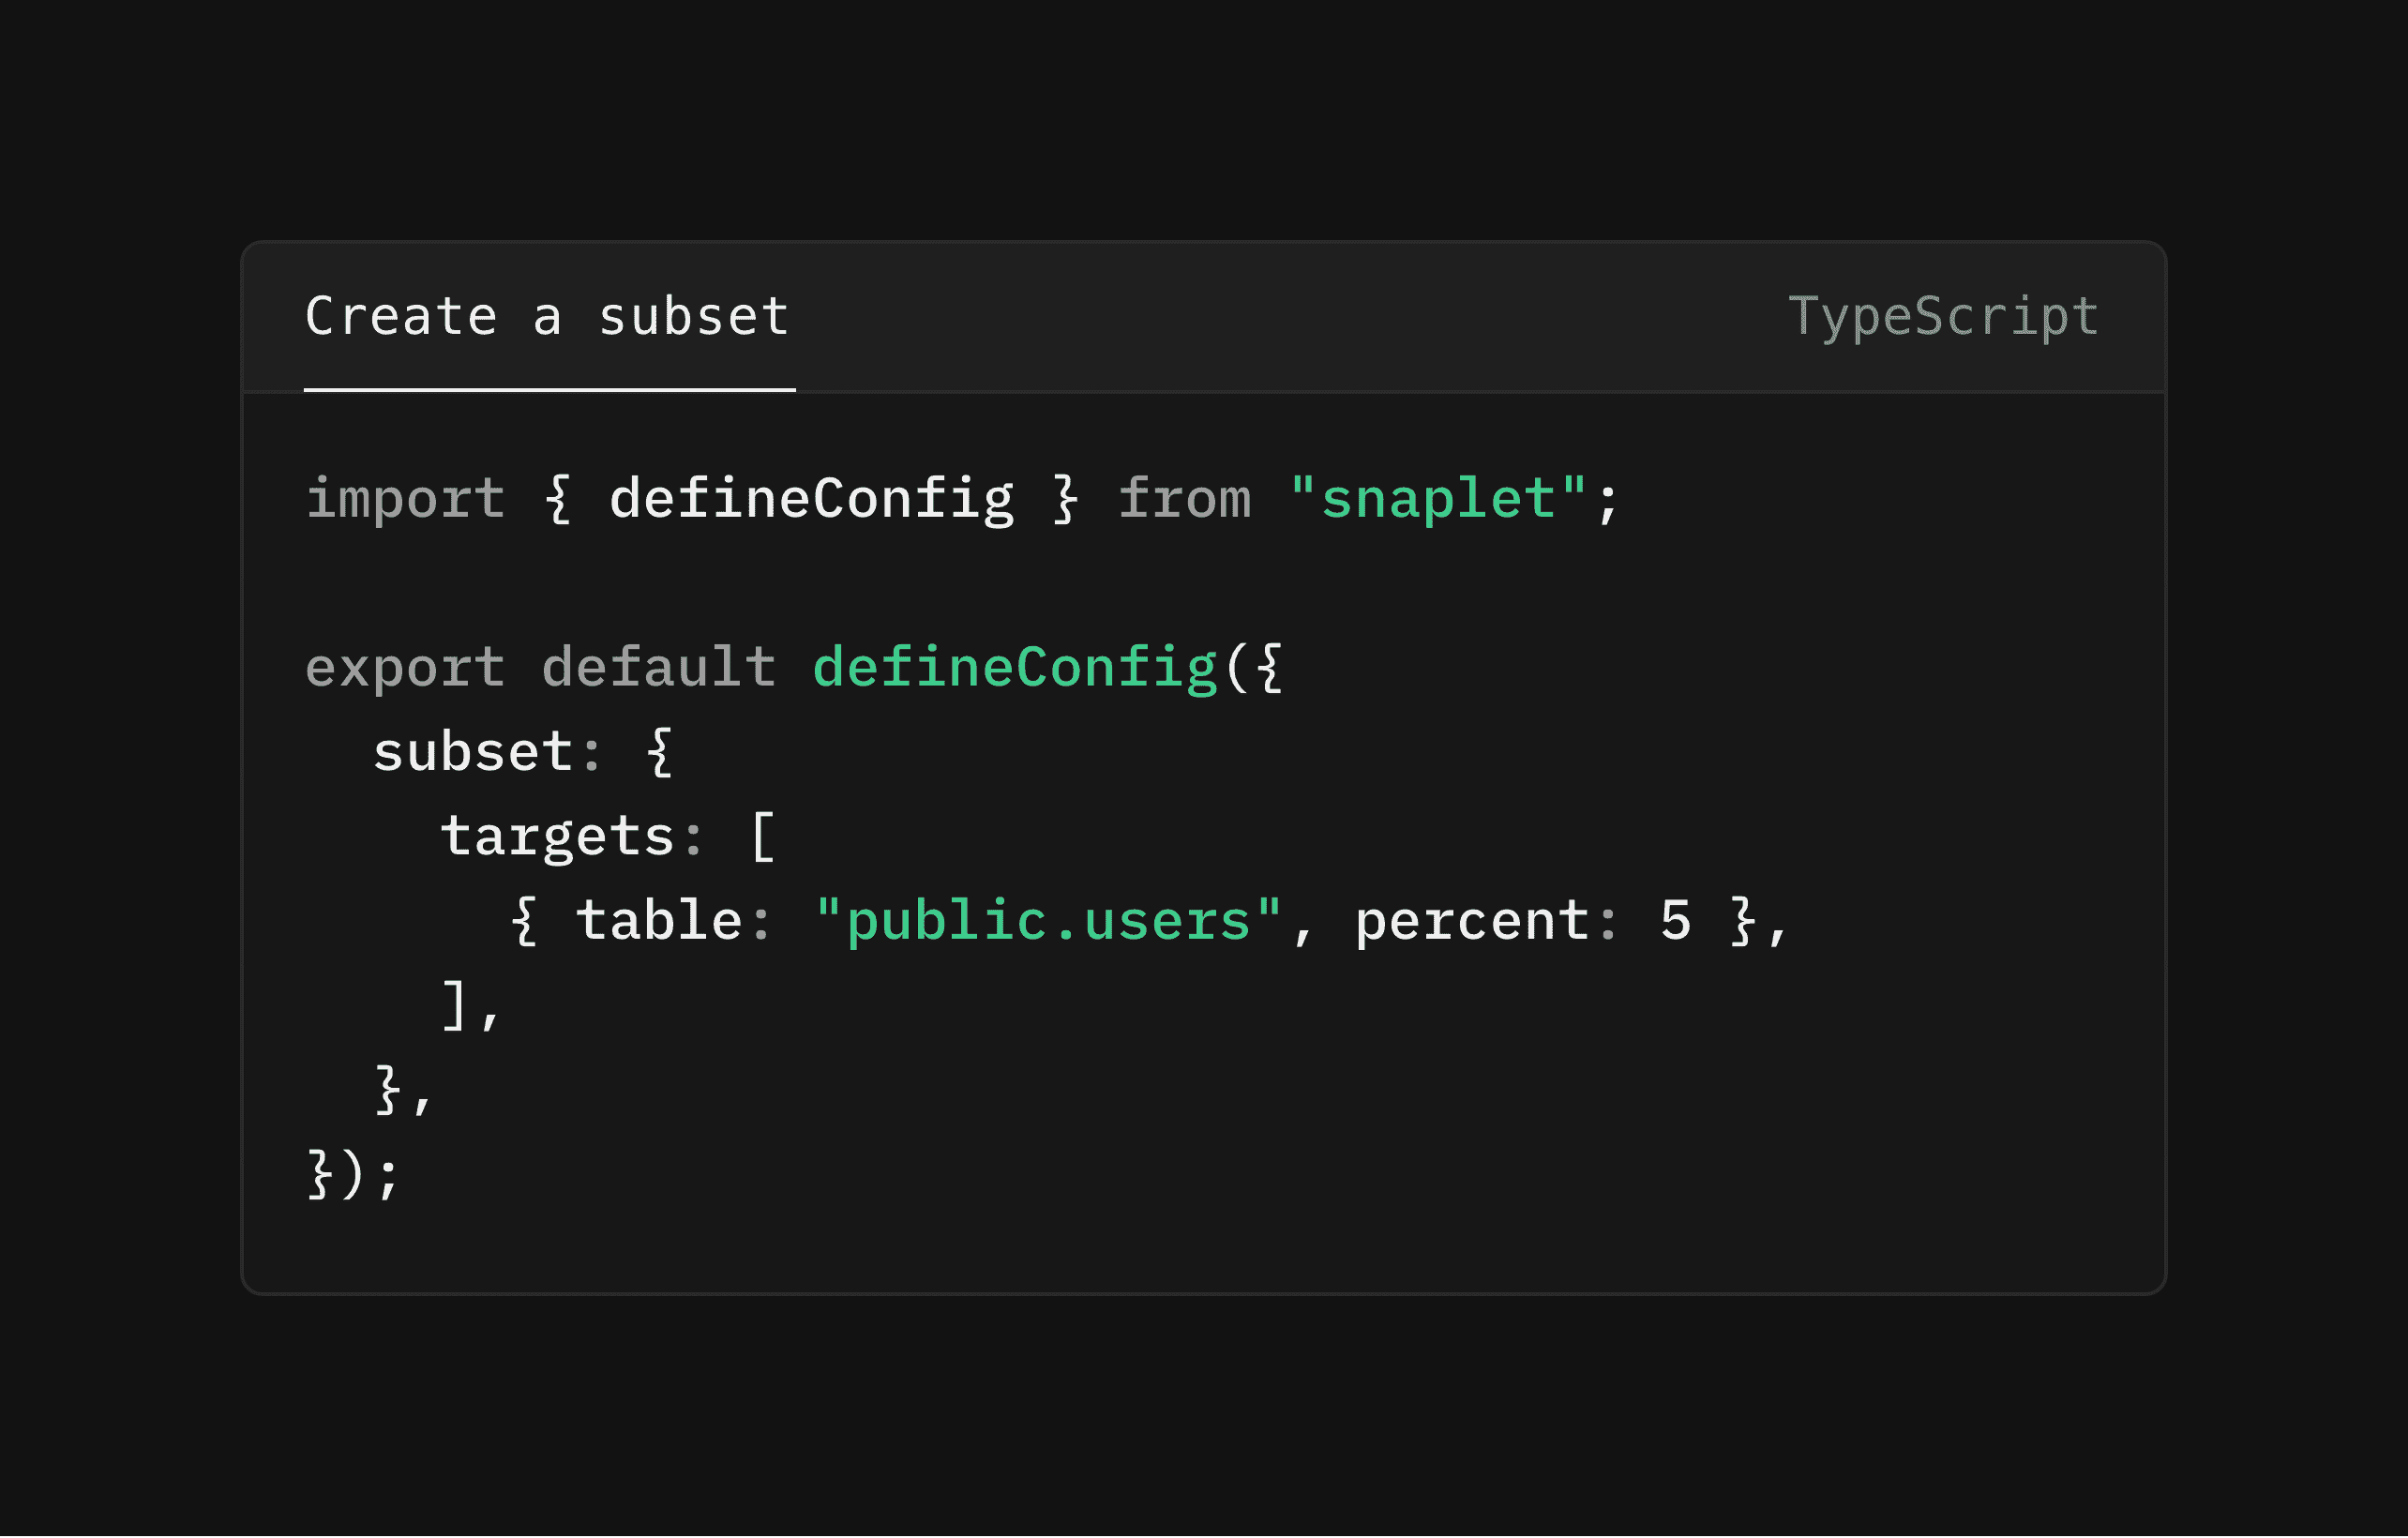
Task: Click the subset property name
Action: [x=473, y=752]
